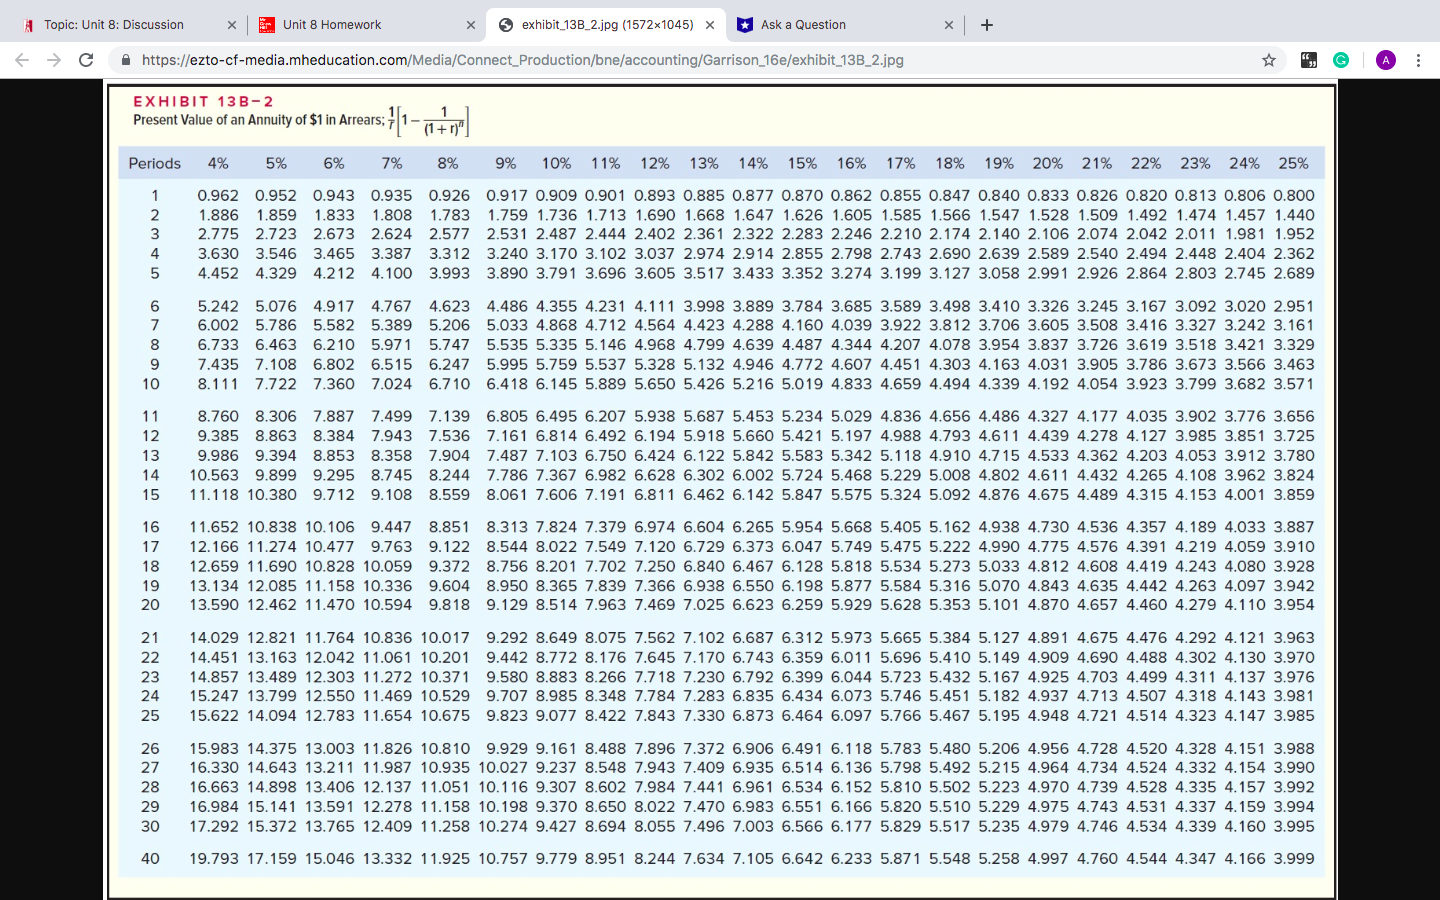
Task: Click value 0.800 in period 1 row
Action: (x=1294, y=195)
